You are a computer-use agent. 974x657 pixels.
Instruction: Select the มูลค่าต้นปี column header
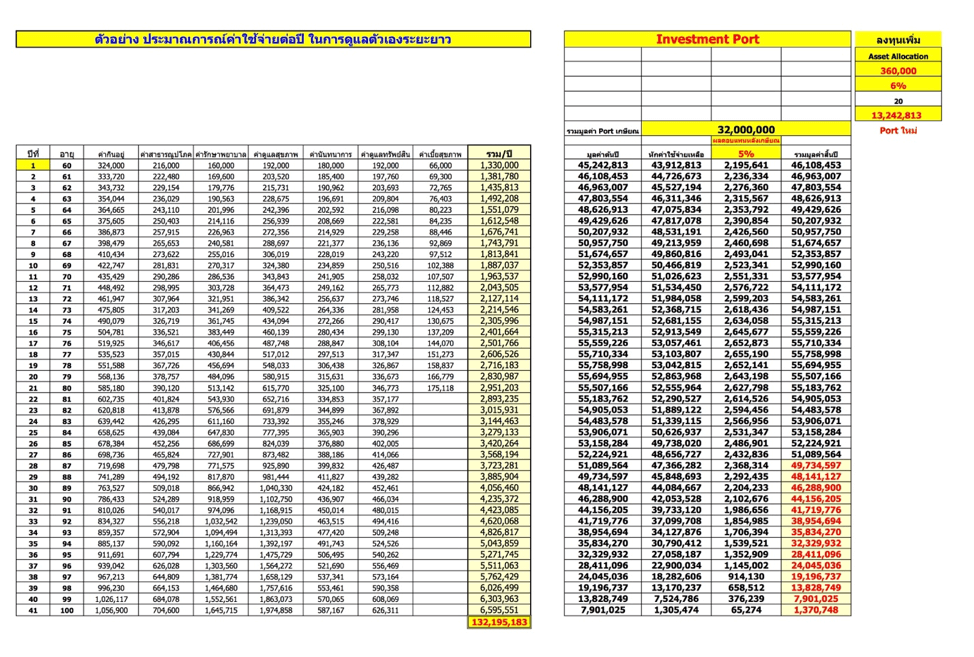click(x=603, y=153)
